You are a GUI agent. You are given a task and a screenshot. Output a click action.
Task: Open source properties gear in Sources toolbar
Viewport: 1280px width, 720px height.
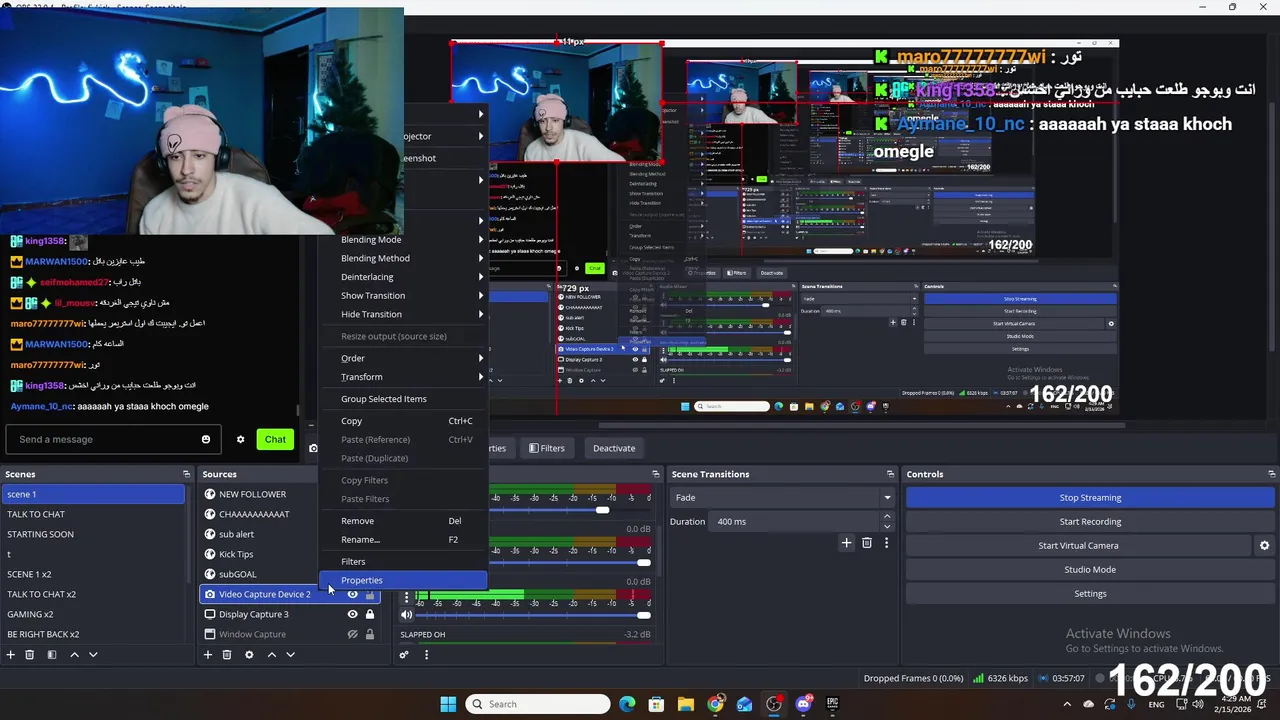(x=249, y=655)
